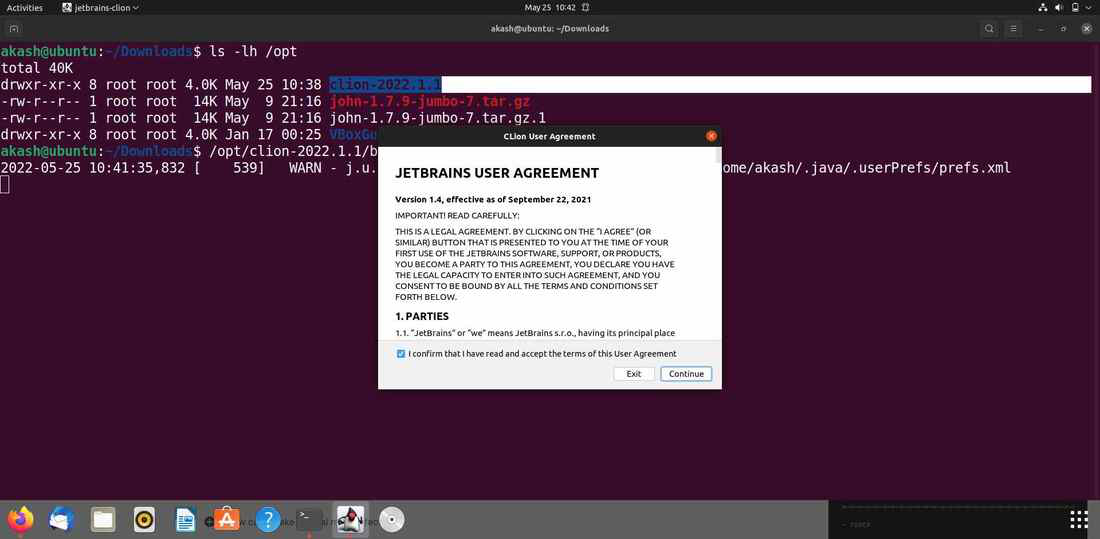This screenshot has height=539, width=1100.
Task: Switch to Terminal via the dock icon
Action: point(309,519)
